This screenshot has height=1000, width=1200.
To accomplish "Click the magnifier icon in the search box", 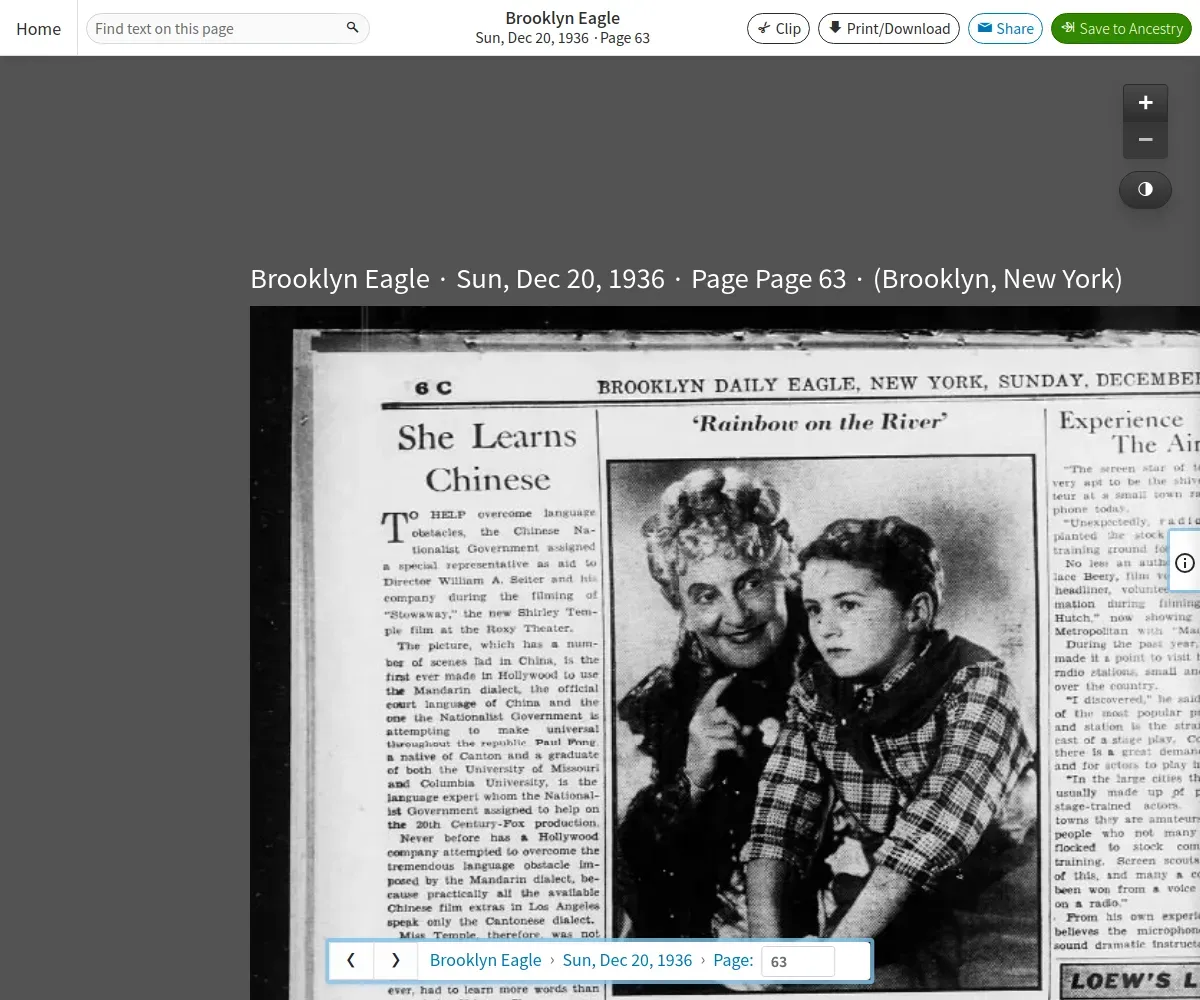I will 352,28.
